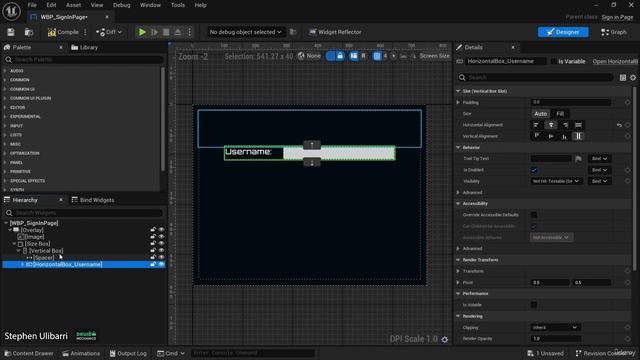640x360 pixels.
Task: Click the Advance Frame button
Action: coord(154,32)
